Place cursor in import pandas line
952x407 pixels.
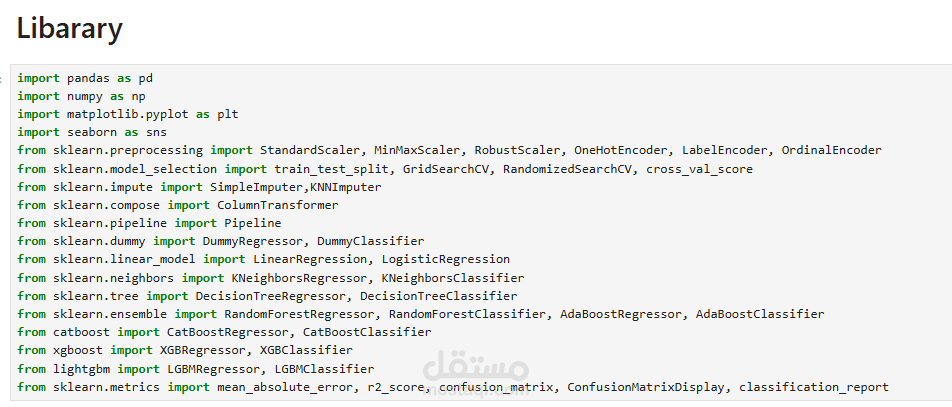(x=85, y=77)
